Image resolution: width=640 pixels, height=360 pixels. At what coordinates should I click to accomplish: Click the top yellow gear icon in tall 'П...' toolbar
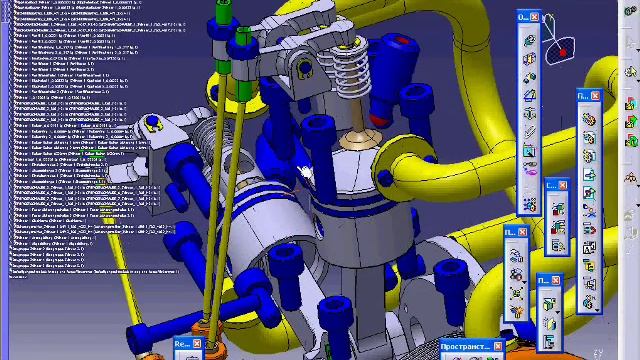tap(589, 120)
